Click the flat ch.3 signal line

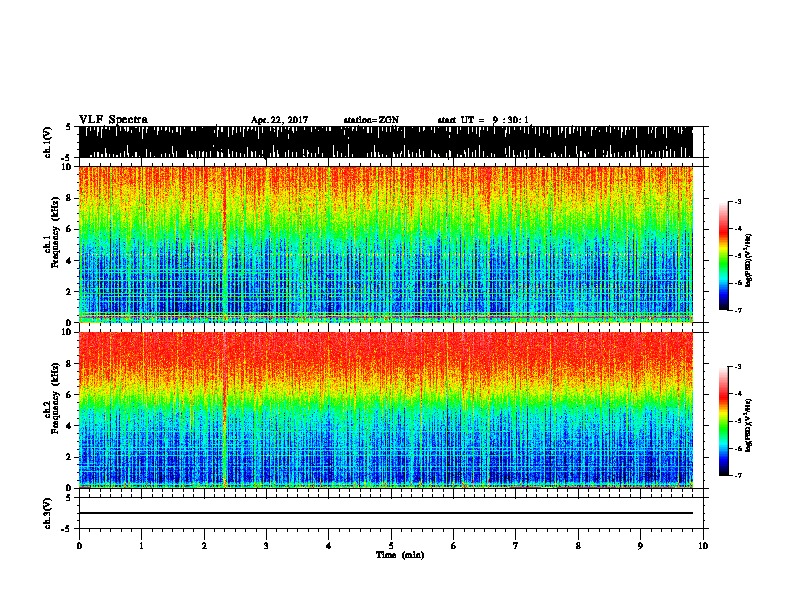coord(386,513)
